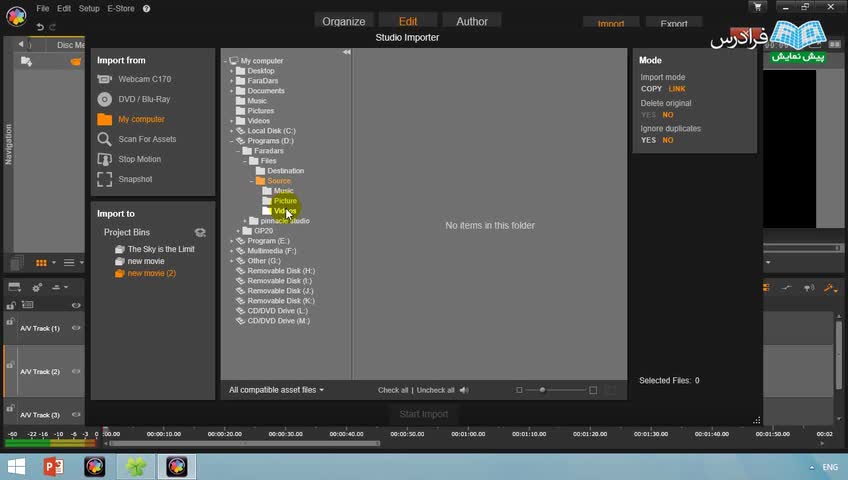Expand the Desktop folder node
This screenshot has width=848, height=480.
pos(231,71)
